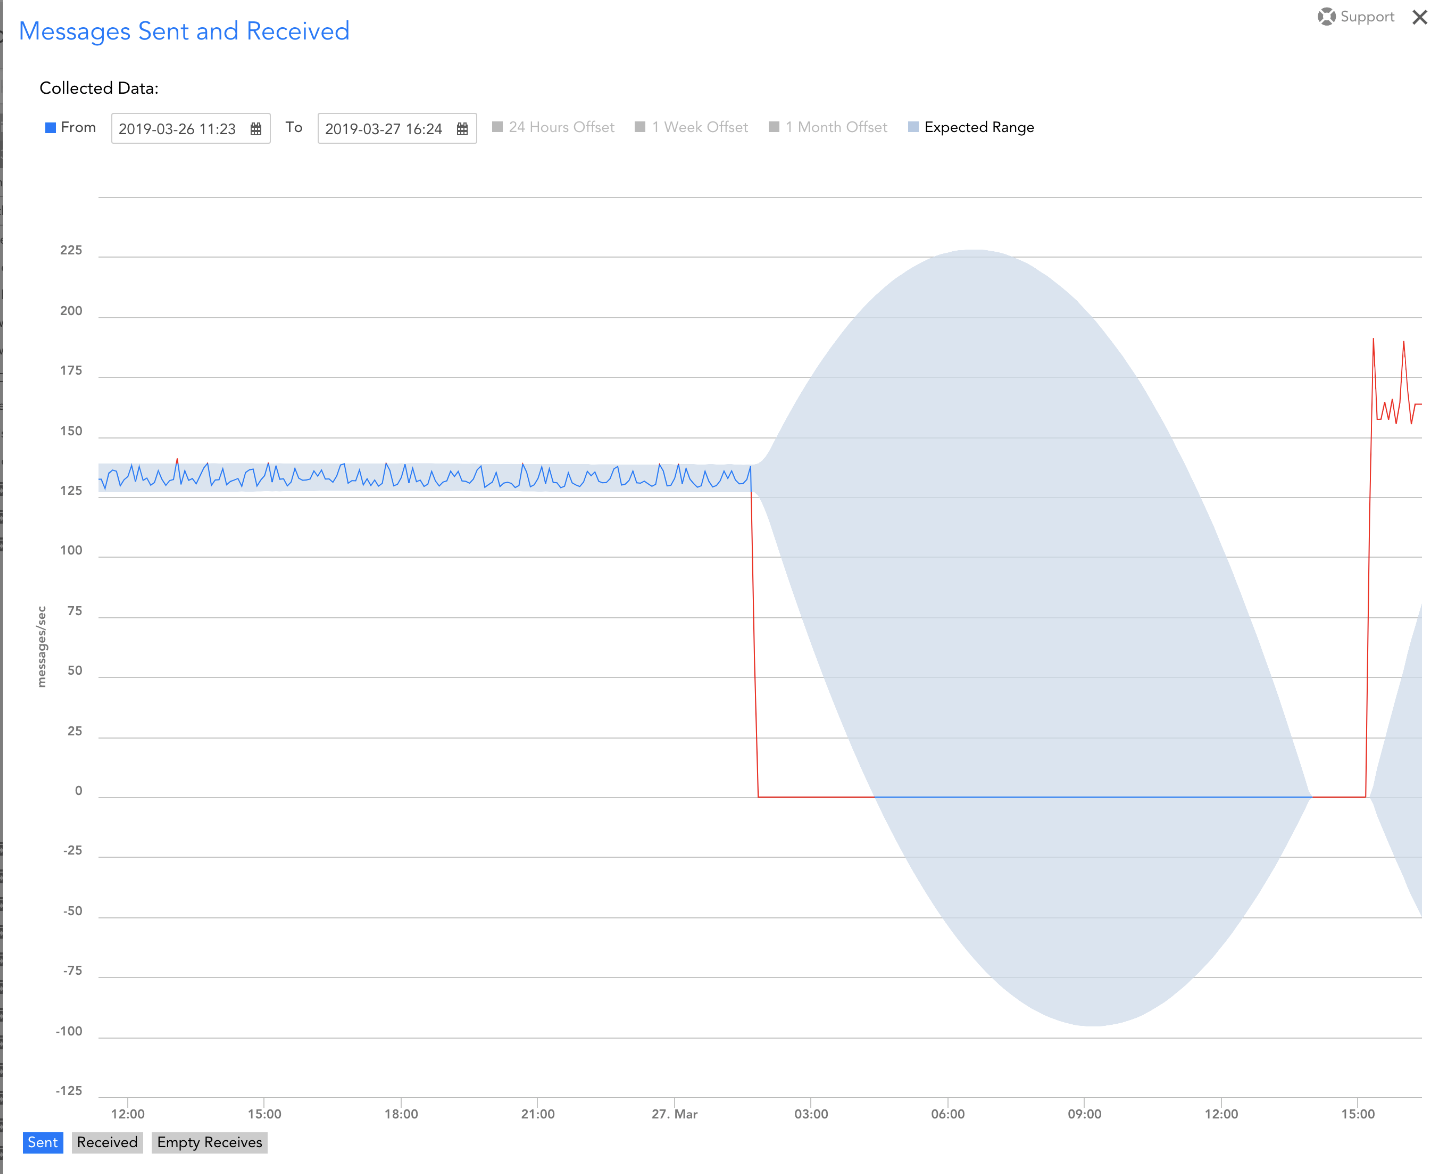Toggle the From series legend swatch

point(50,128)
